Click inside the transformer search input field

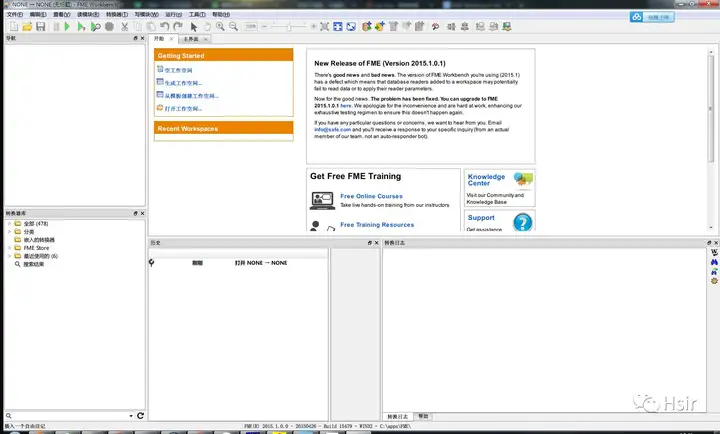(70, 416)
